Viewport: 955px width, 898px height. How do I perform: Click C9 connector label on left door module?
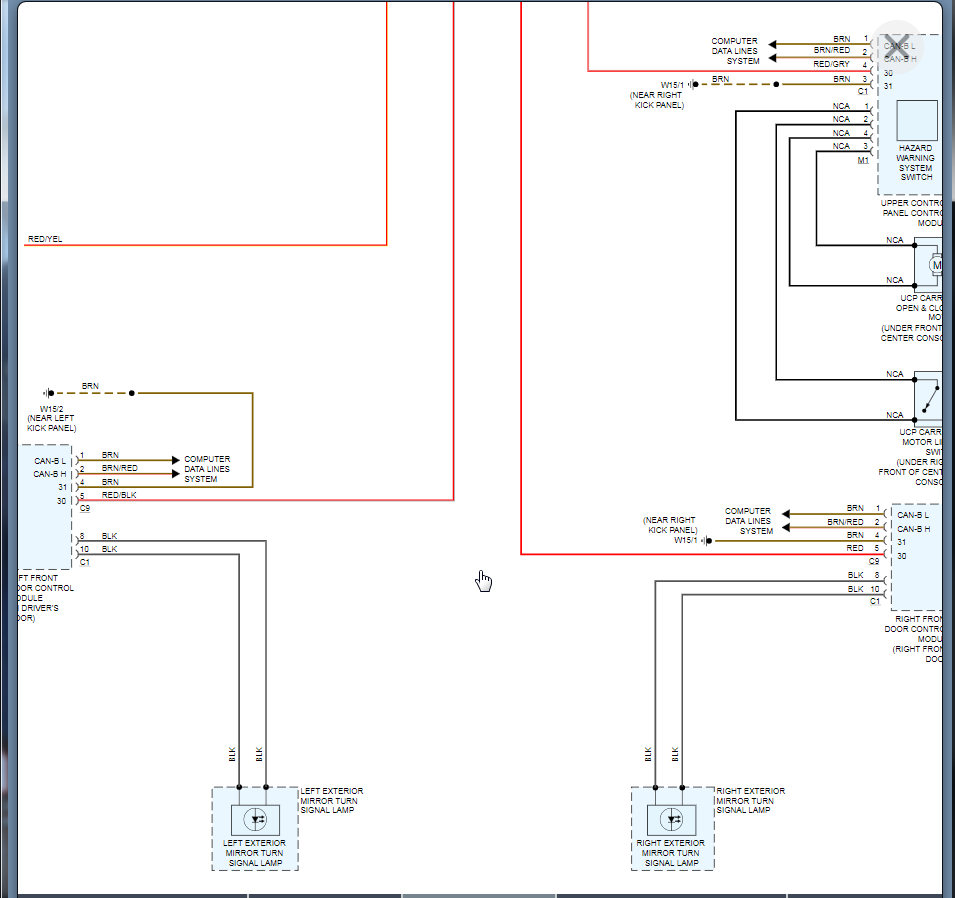(x=85, y=508)
